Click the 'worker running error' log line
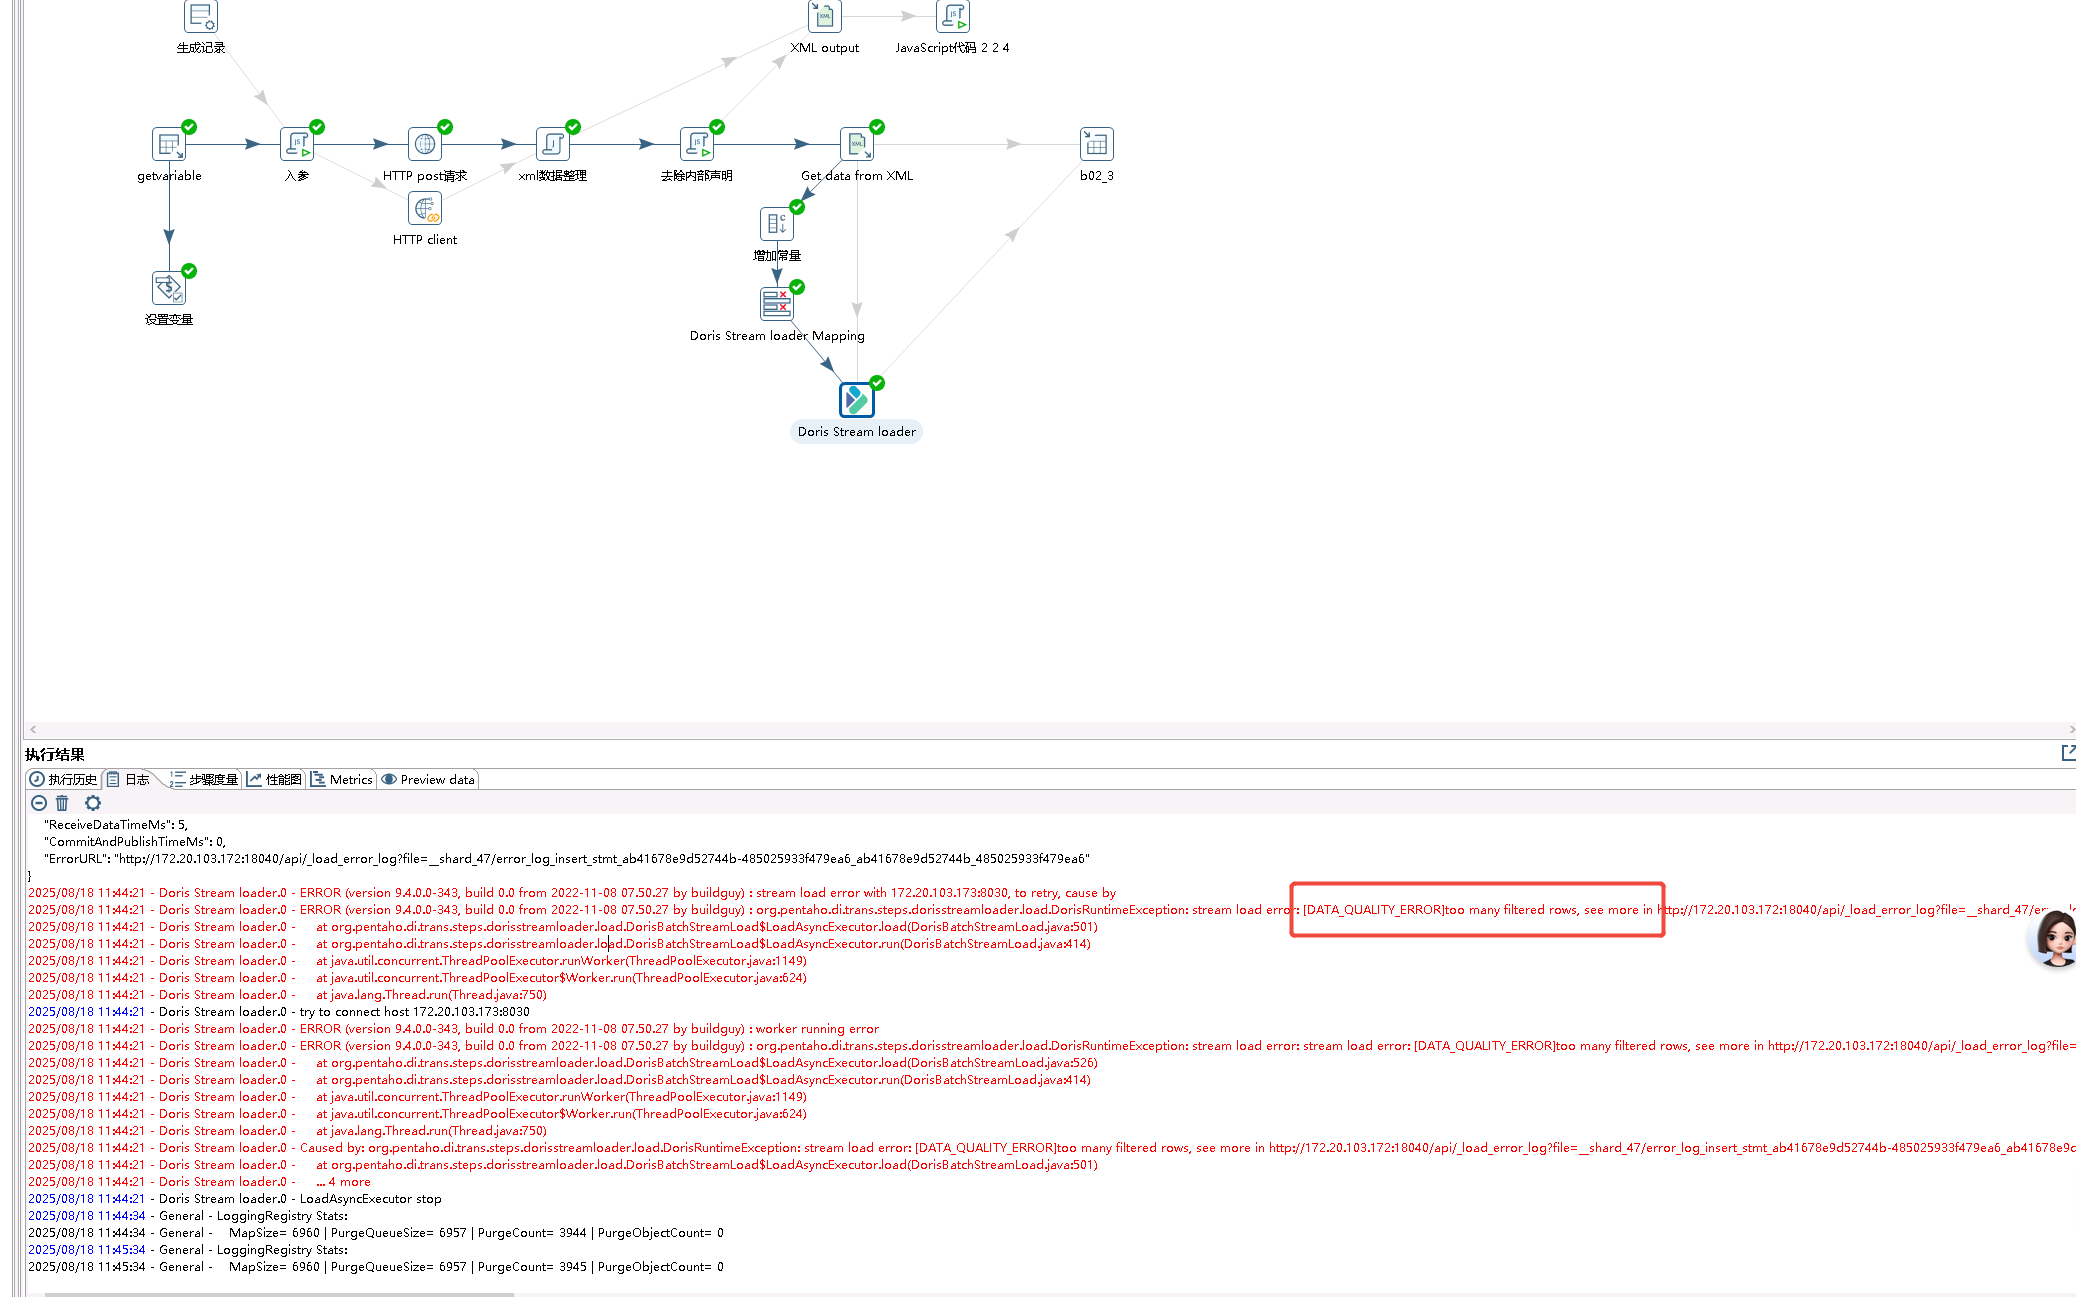The image size is (2076, 1297). [x=454, y=1029]
